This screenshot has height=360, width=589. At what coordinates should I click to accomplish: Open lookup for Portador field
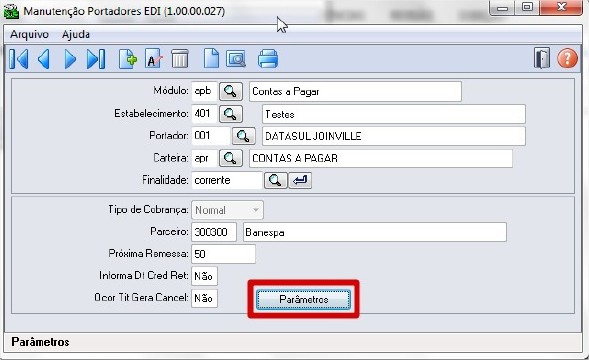click(243, 136)
